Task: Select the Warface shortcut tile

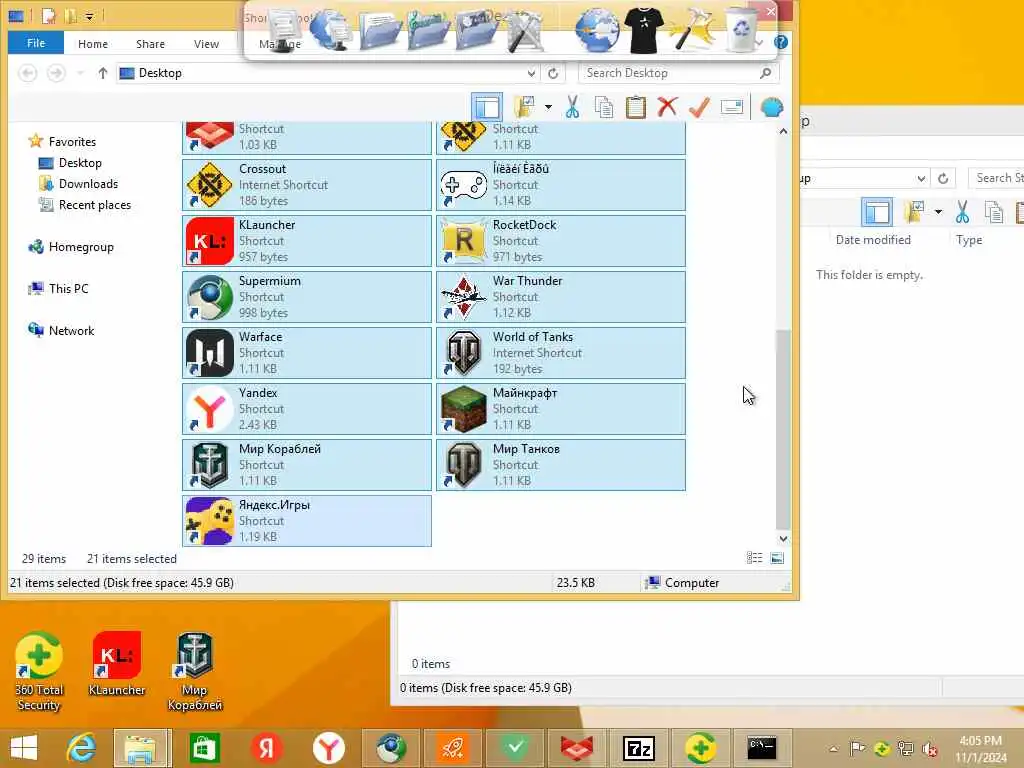Action: point(307,353)
